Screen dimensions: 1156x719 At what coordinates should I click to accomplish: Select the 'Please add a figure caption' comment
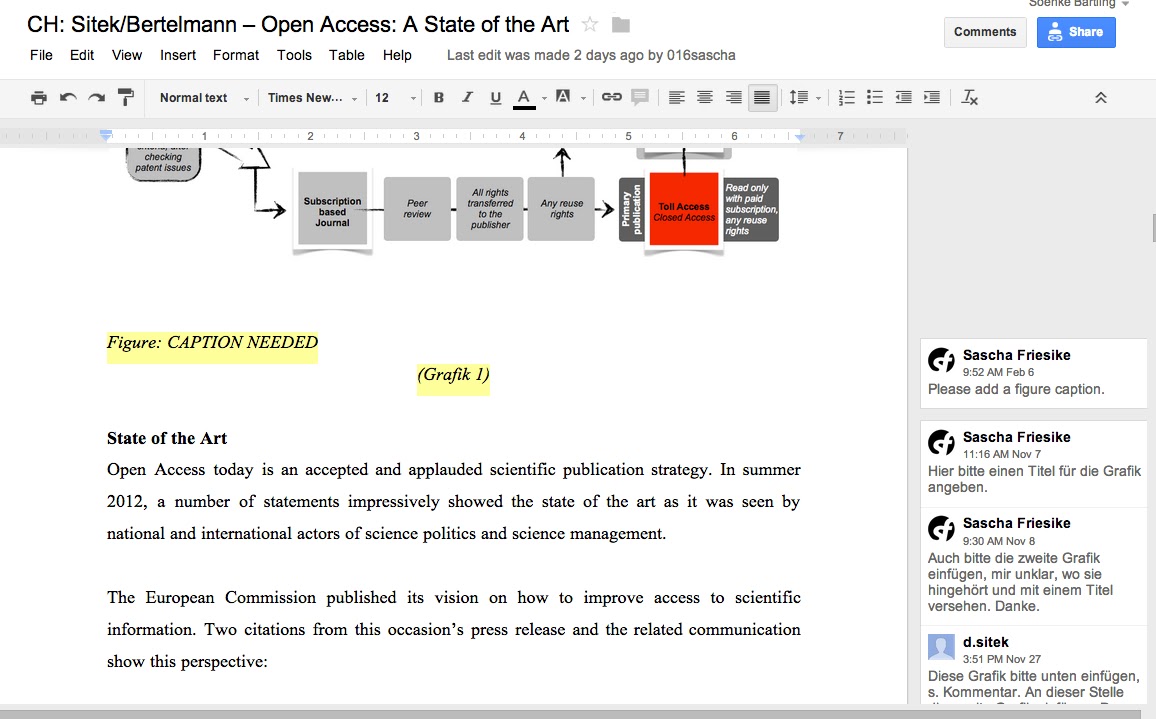coord(1034,373)
